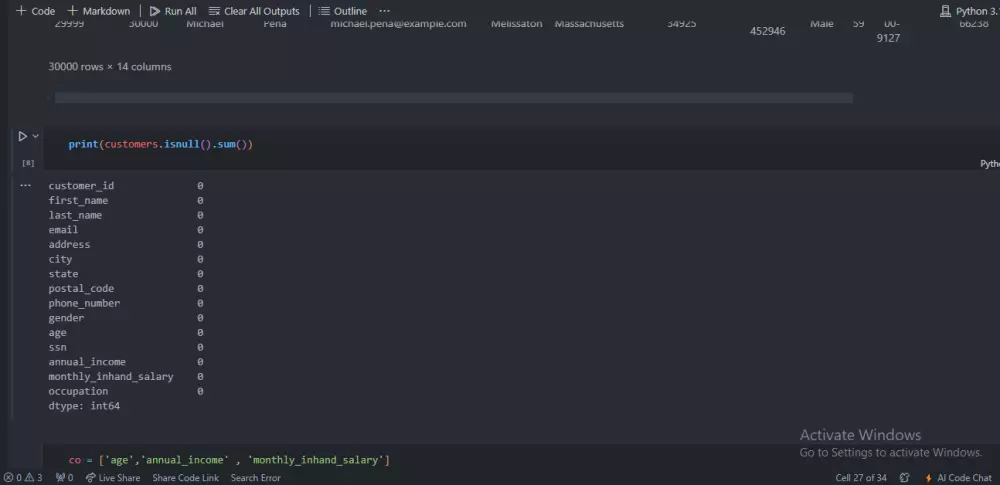Click the 452946 value in dataframe row

(767, 31)
